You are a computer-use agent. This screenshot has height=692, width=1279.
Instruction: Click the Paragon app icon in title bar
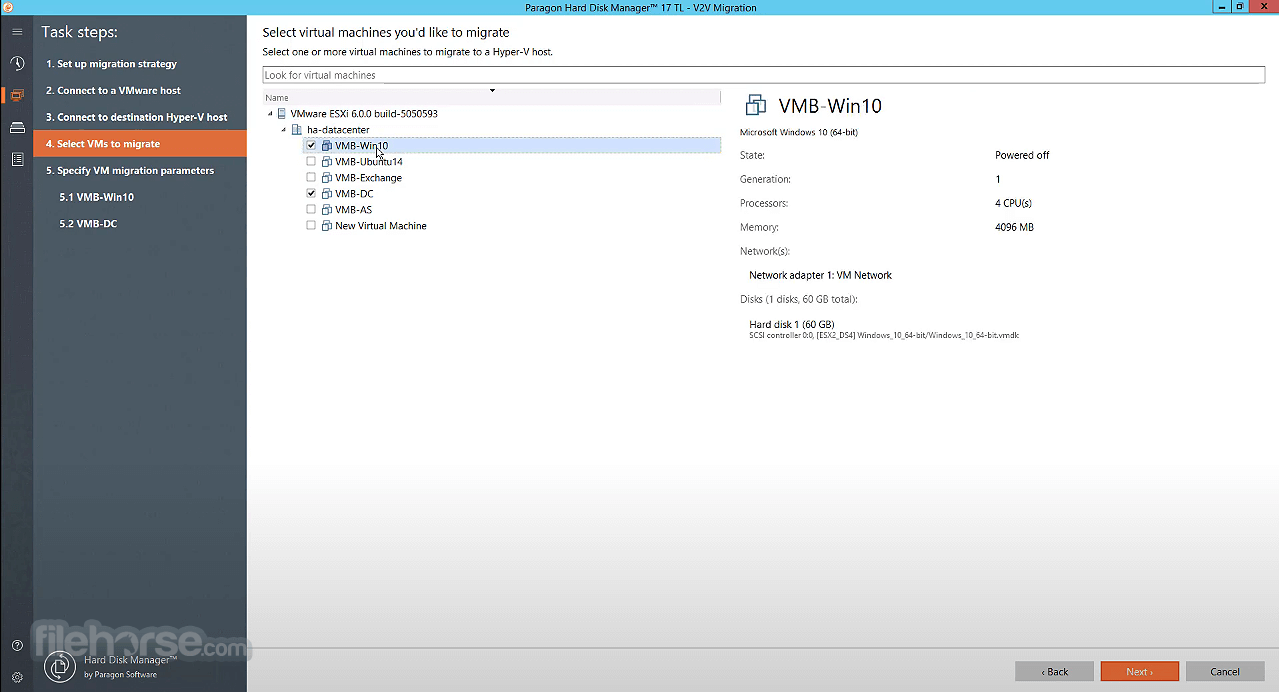(8, 7)
